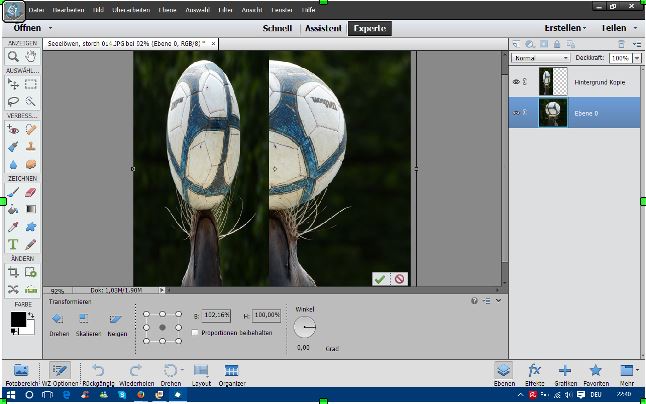Choose the Lasso selection tool
The image size is (646, 404).
tap(14, 101)
